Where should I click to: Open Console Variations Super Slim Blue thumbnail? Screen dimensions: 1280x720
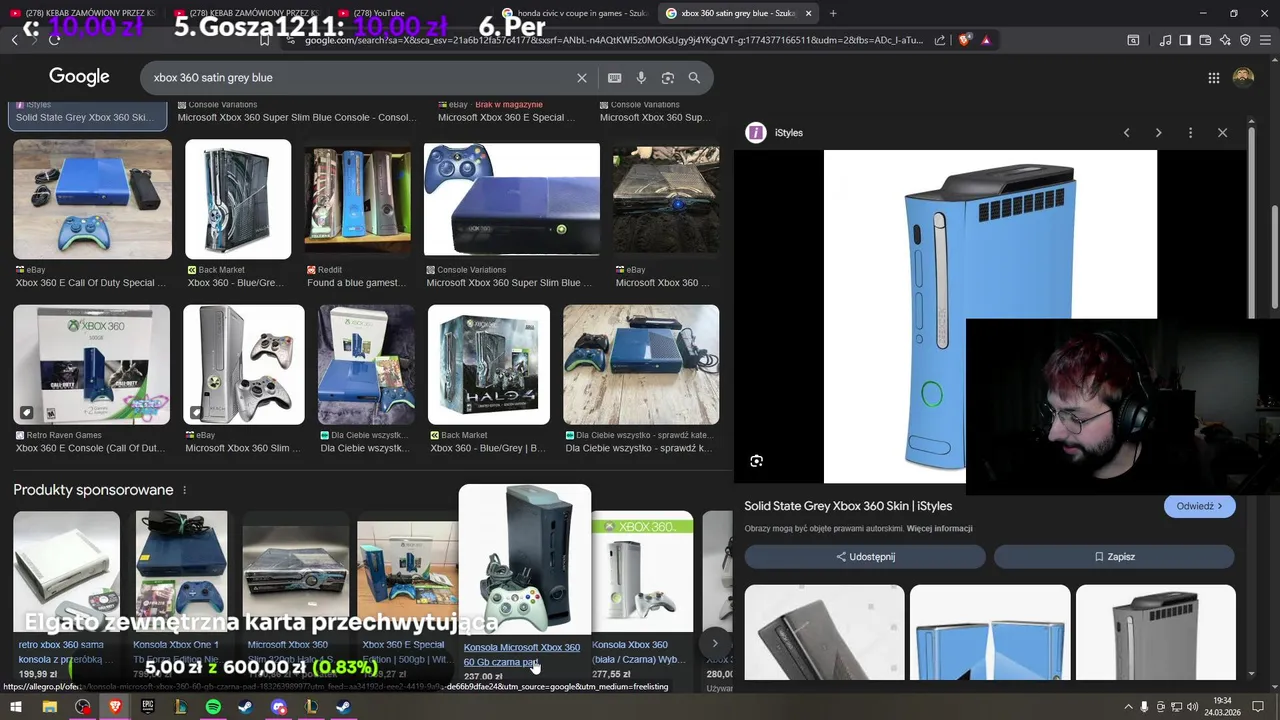(x=512, y=199)
